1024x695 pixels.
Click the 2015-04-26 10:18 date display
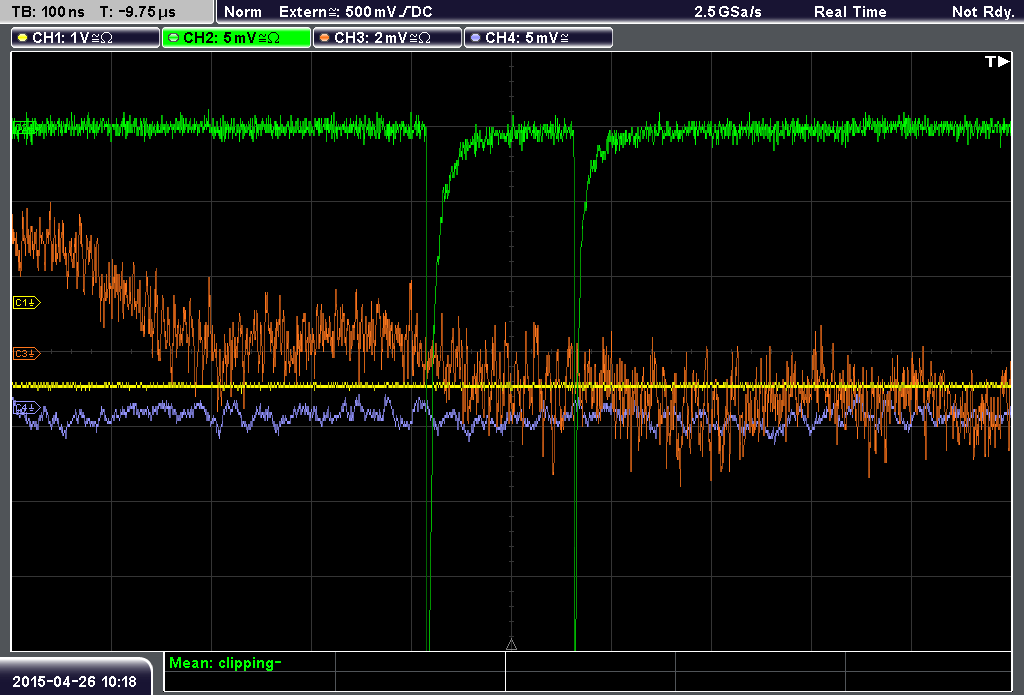click(x=74, y=681)
